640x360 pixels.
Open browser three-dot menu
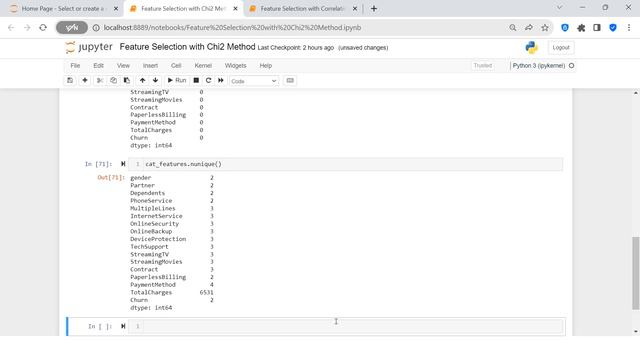(x=629, y=28)
